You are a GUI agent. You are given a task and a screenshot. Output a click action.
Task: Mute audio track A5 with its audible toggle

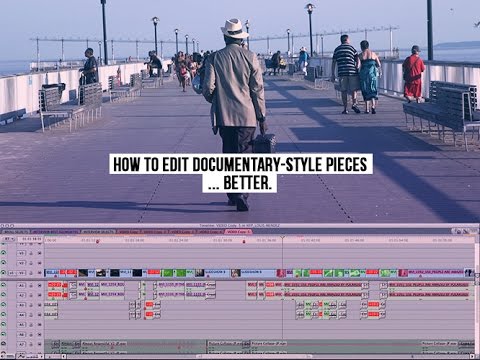(4, 324)
